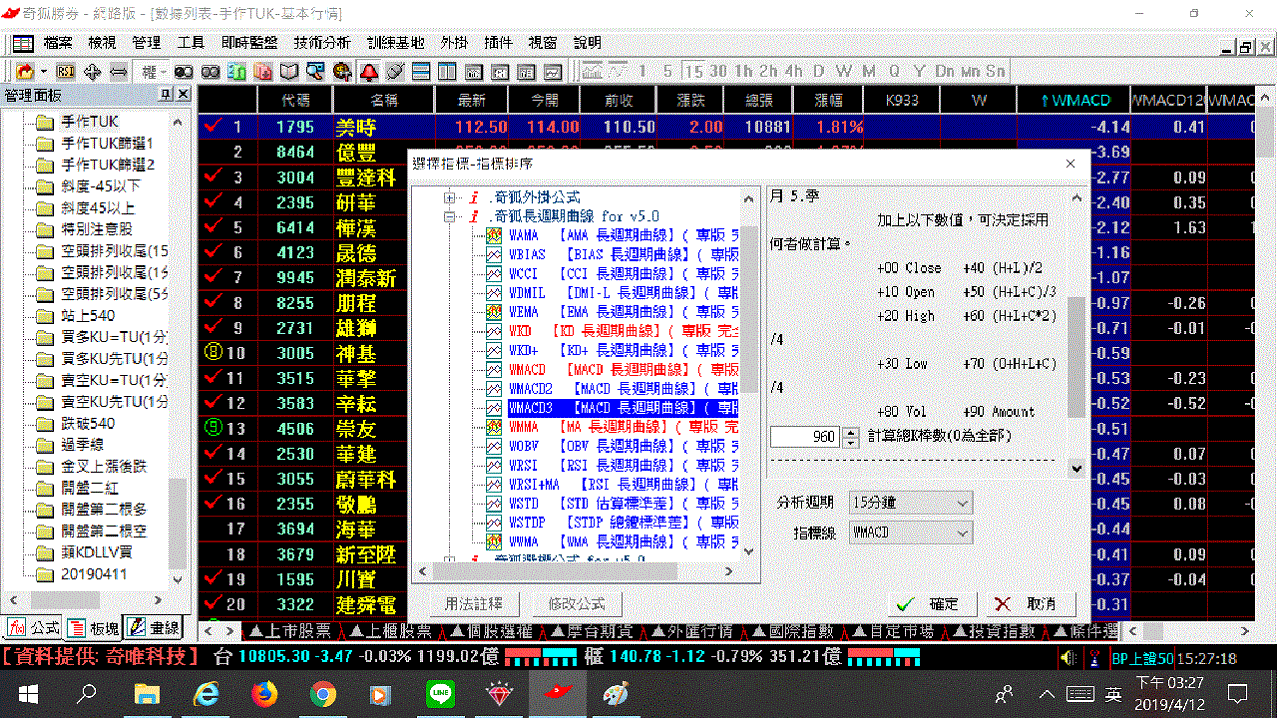The height and width of the screenshot is (718, 1280).
Task: Click the 用法註釋 button
Action: coord(474,604)
